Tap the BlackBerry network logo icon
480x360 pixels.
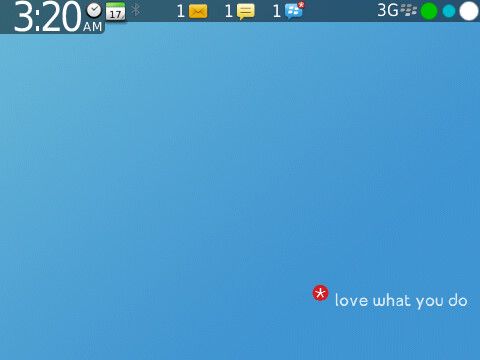point(409,10)
